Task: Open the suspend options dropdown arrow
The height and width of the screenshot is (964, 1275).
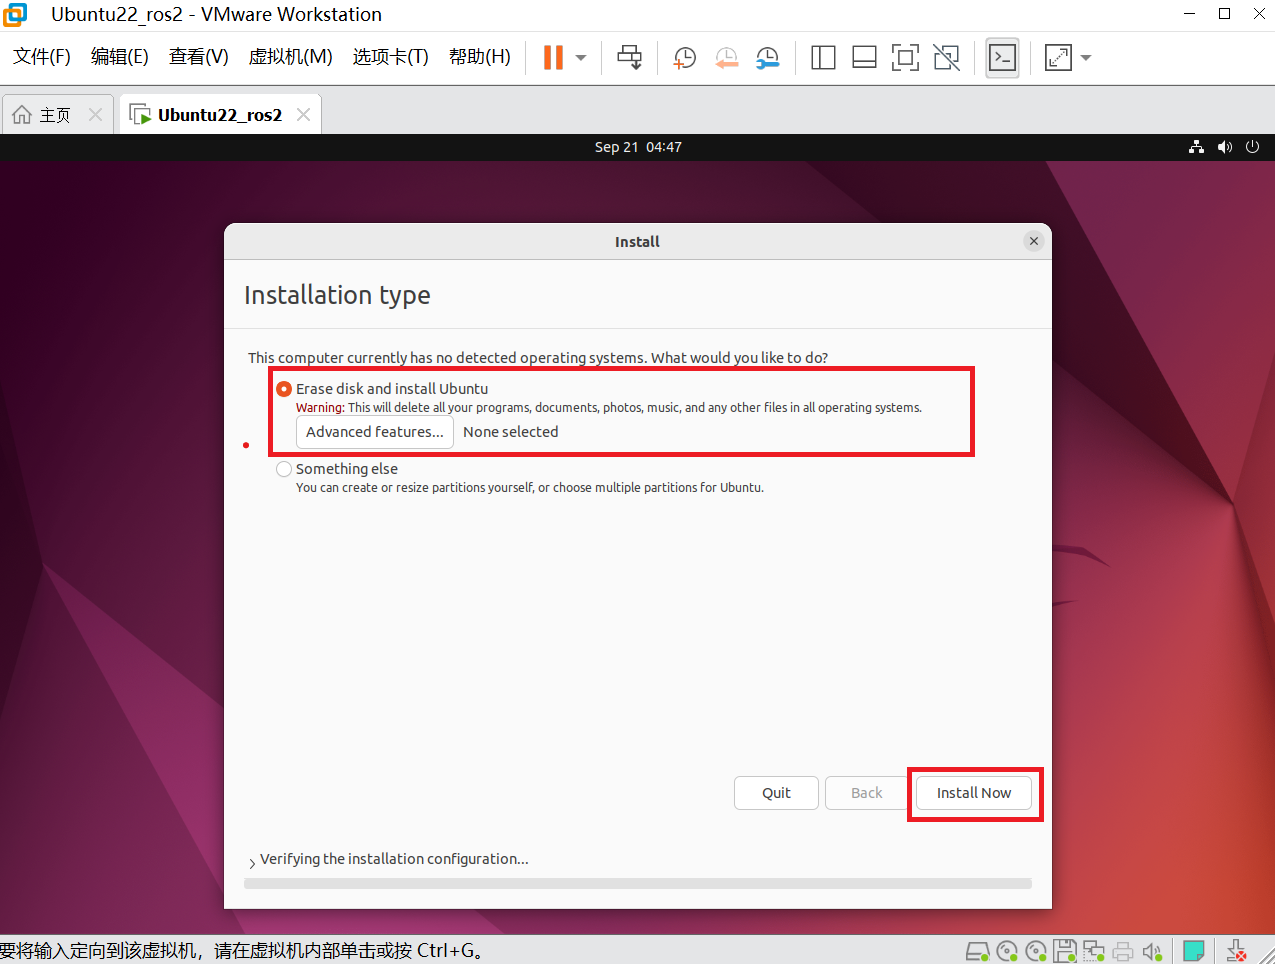Action: pos(580,57)
